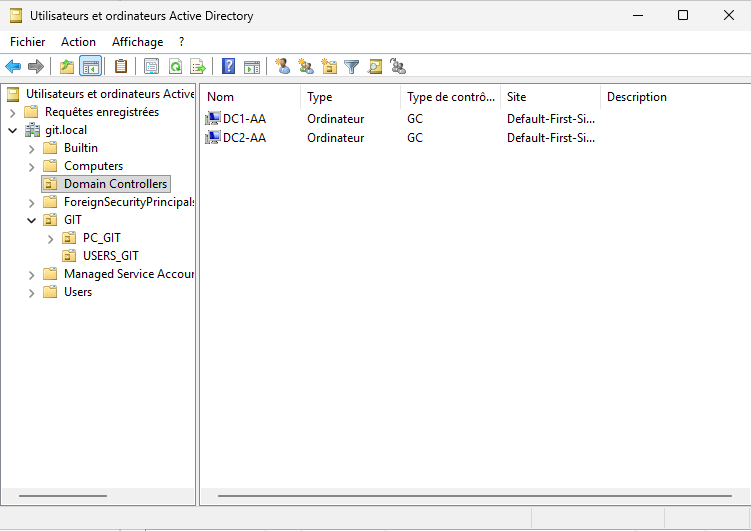Collapse the git.local domain node
Image resolution: width=751 pixels, height=531 pixels.
click(x=13, y=130)
